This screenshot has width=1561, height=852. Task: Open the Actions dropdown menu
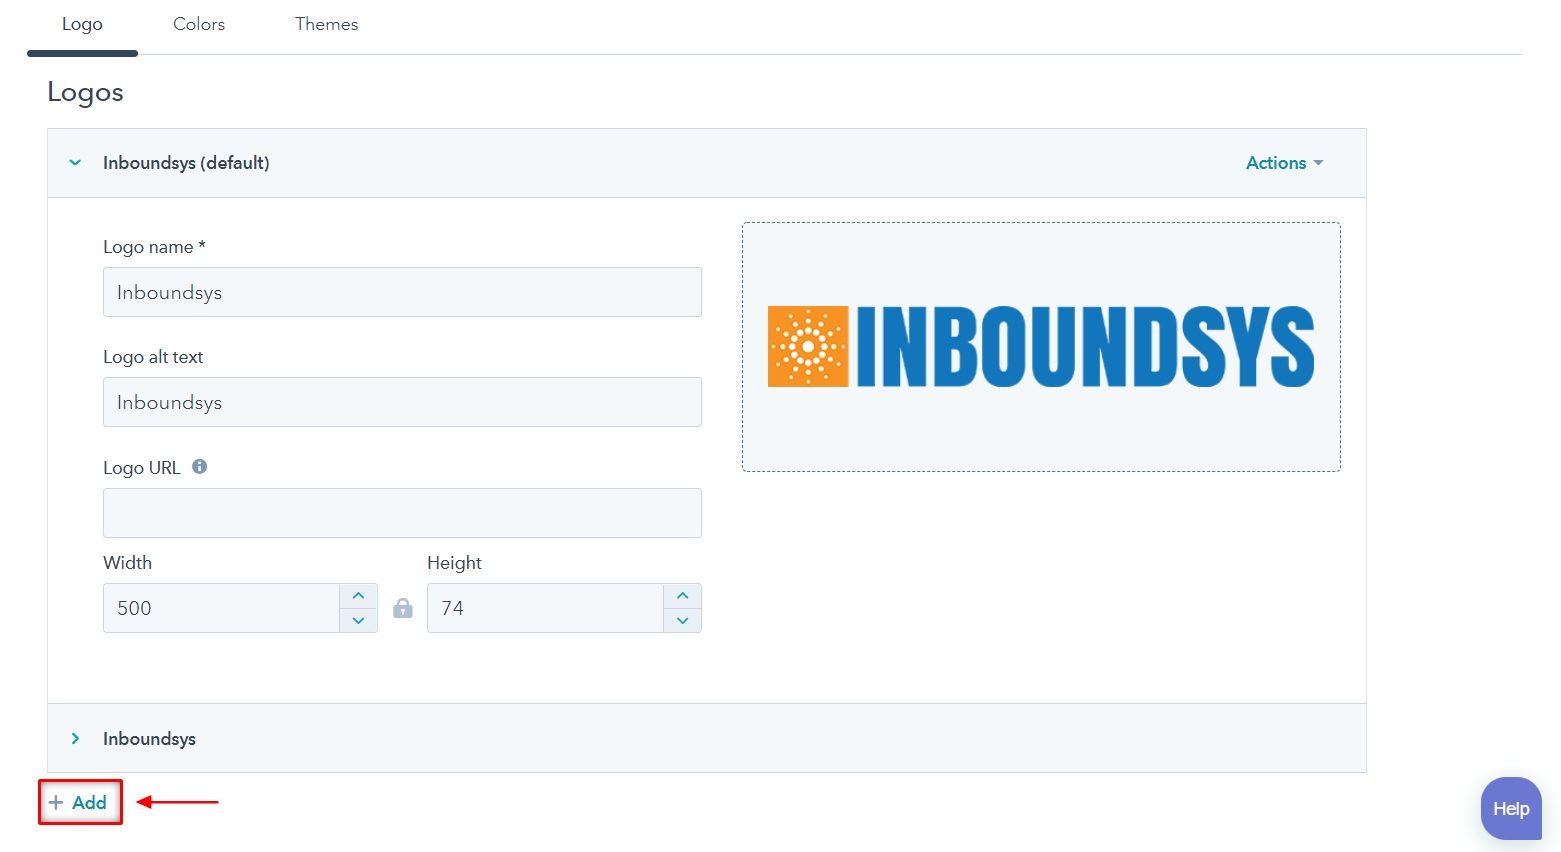point(1284,163)
